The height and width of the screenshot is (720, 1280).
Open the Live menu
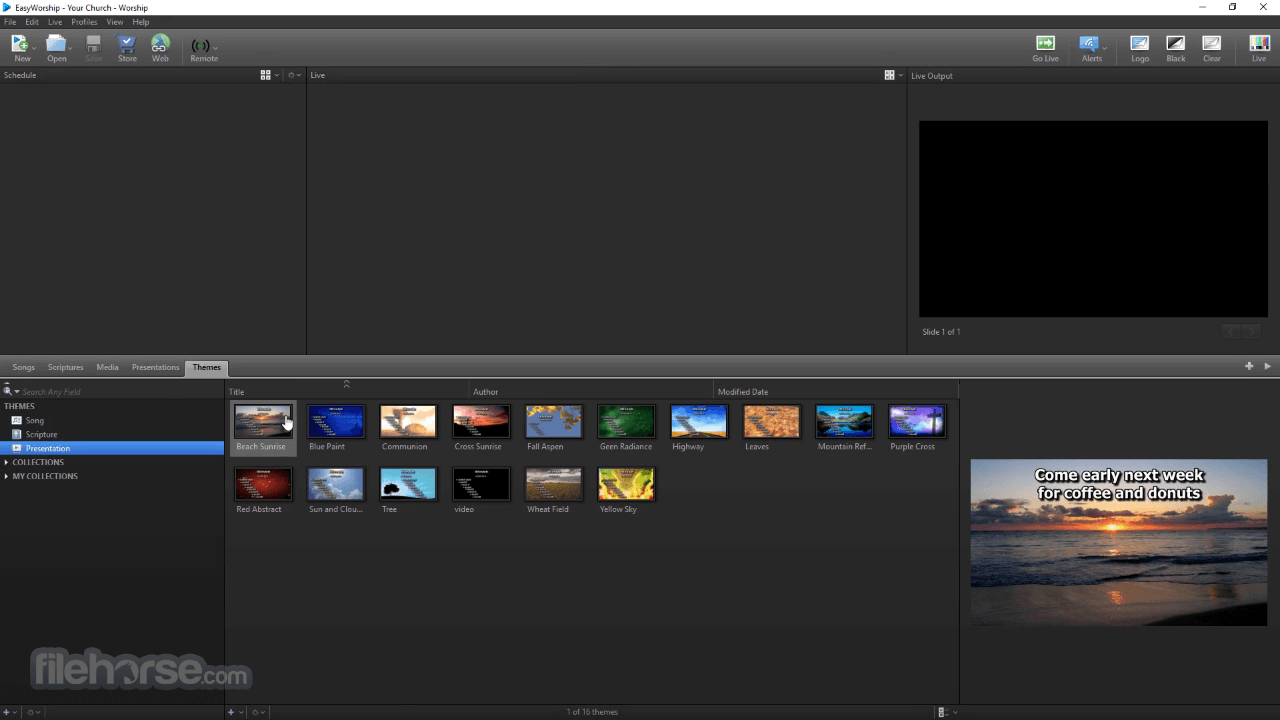click(x=55, y=22)
